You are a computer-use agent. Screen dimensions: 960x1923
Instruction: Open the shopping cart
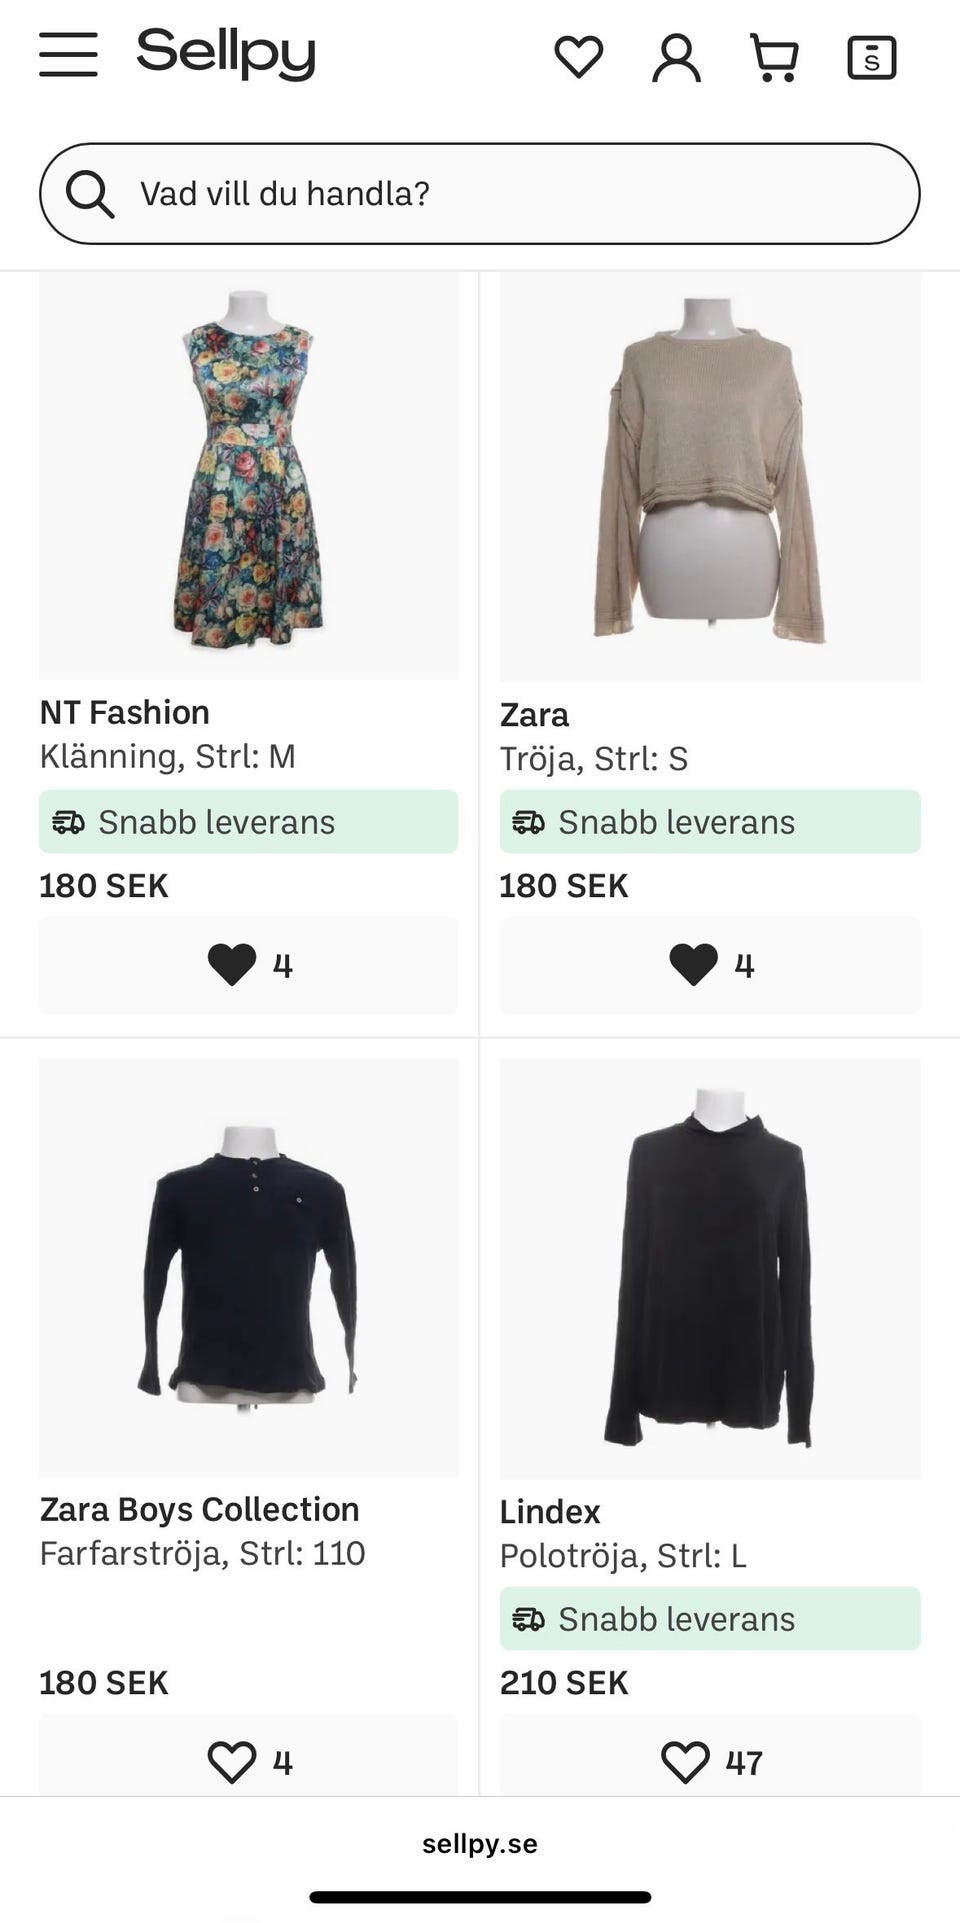click(774, 57)
